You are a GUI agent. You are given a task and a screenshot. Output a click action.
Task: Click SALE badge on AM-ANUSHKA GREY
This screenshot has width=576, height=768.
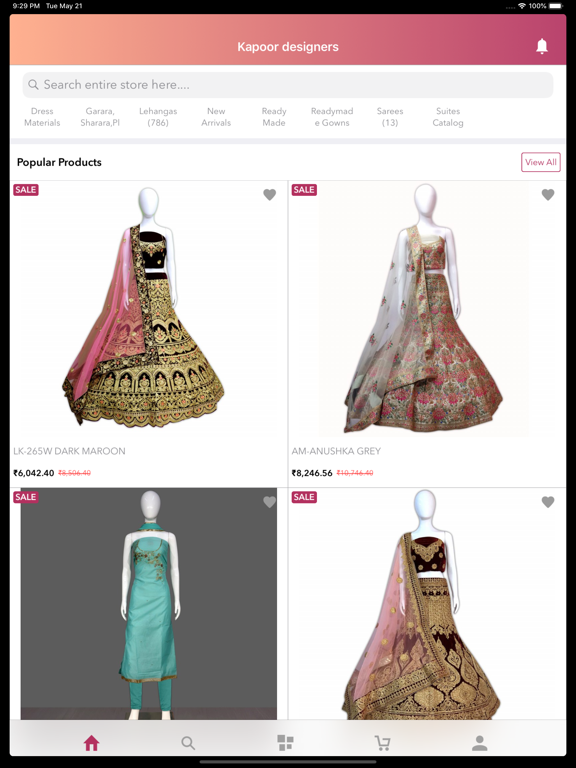coord(304,190)
